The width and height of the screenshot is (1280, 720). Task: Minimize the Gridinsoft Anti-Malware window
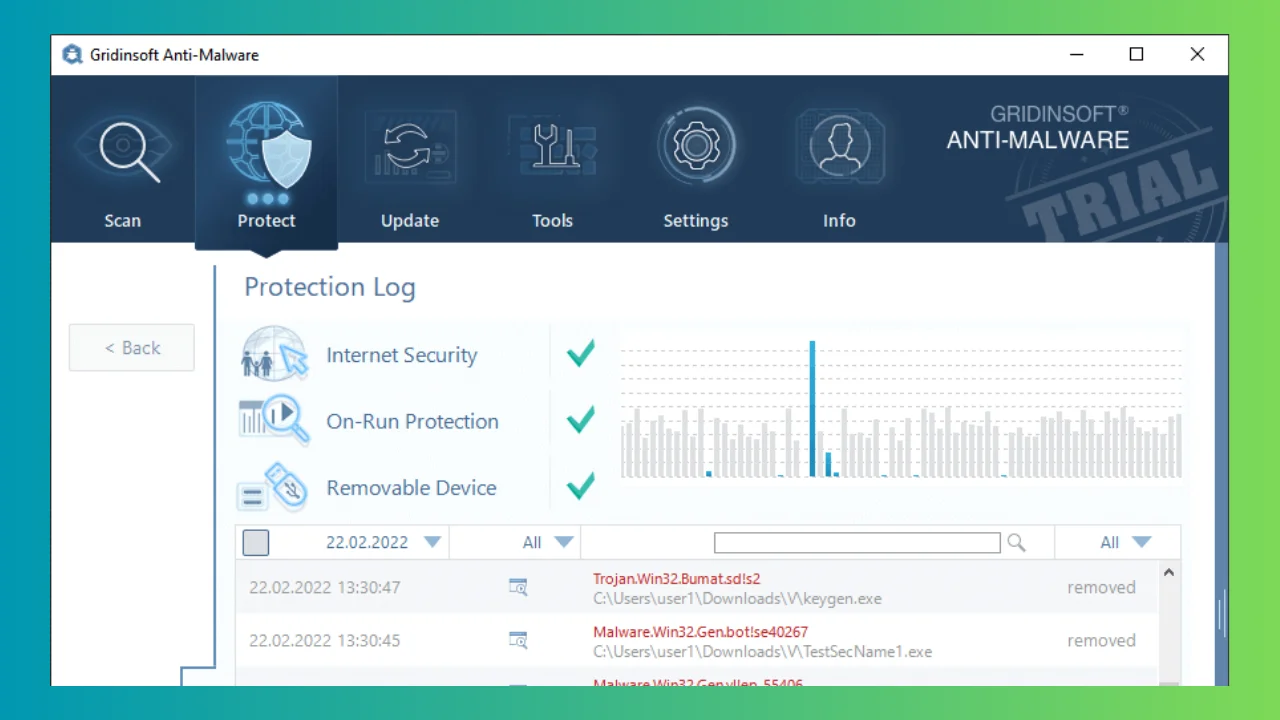point(1075,55)
